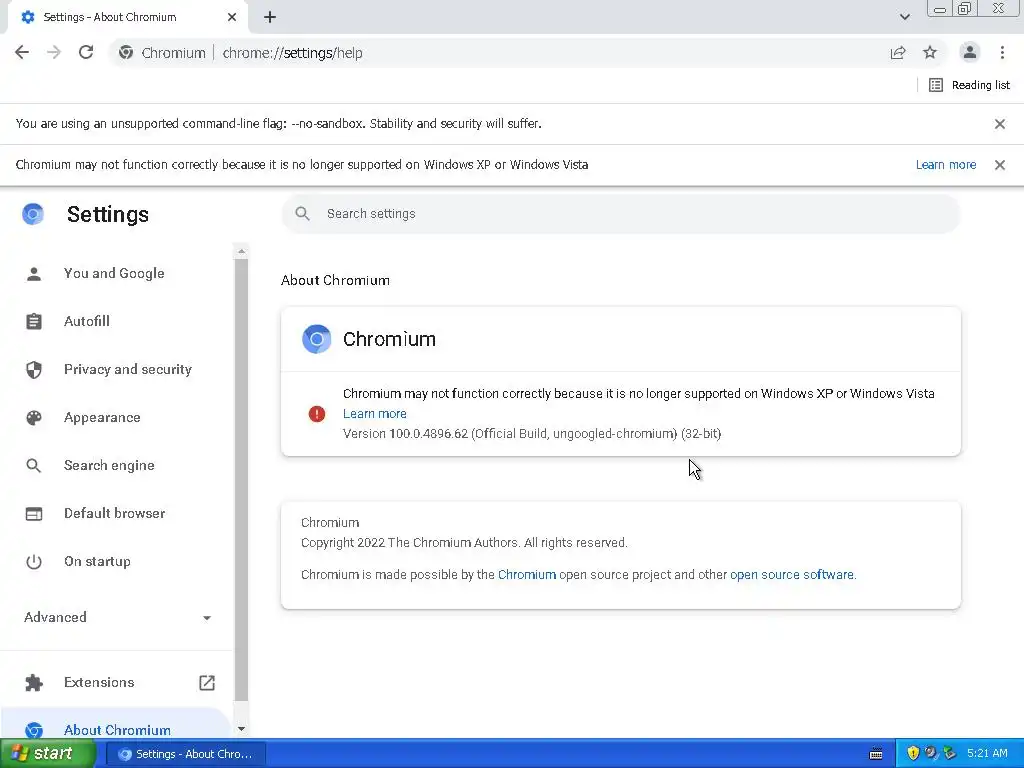Click the magnifier icon beside Search engine

click(33, 466)
